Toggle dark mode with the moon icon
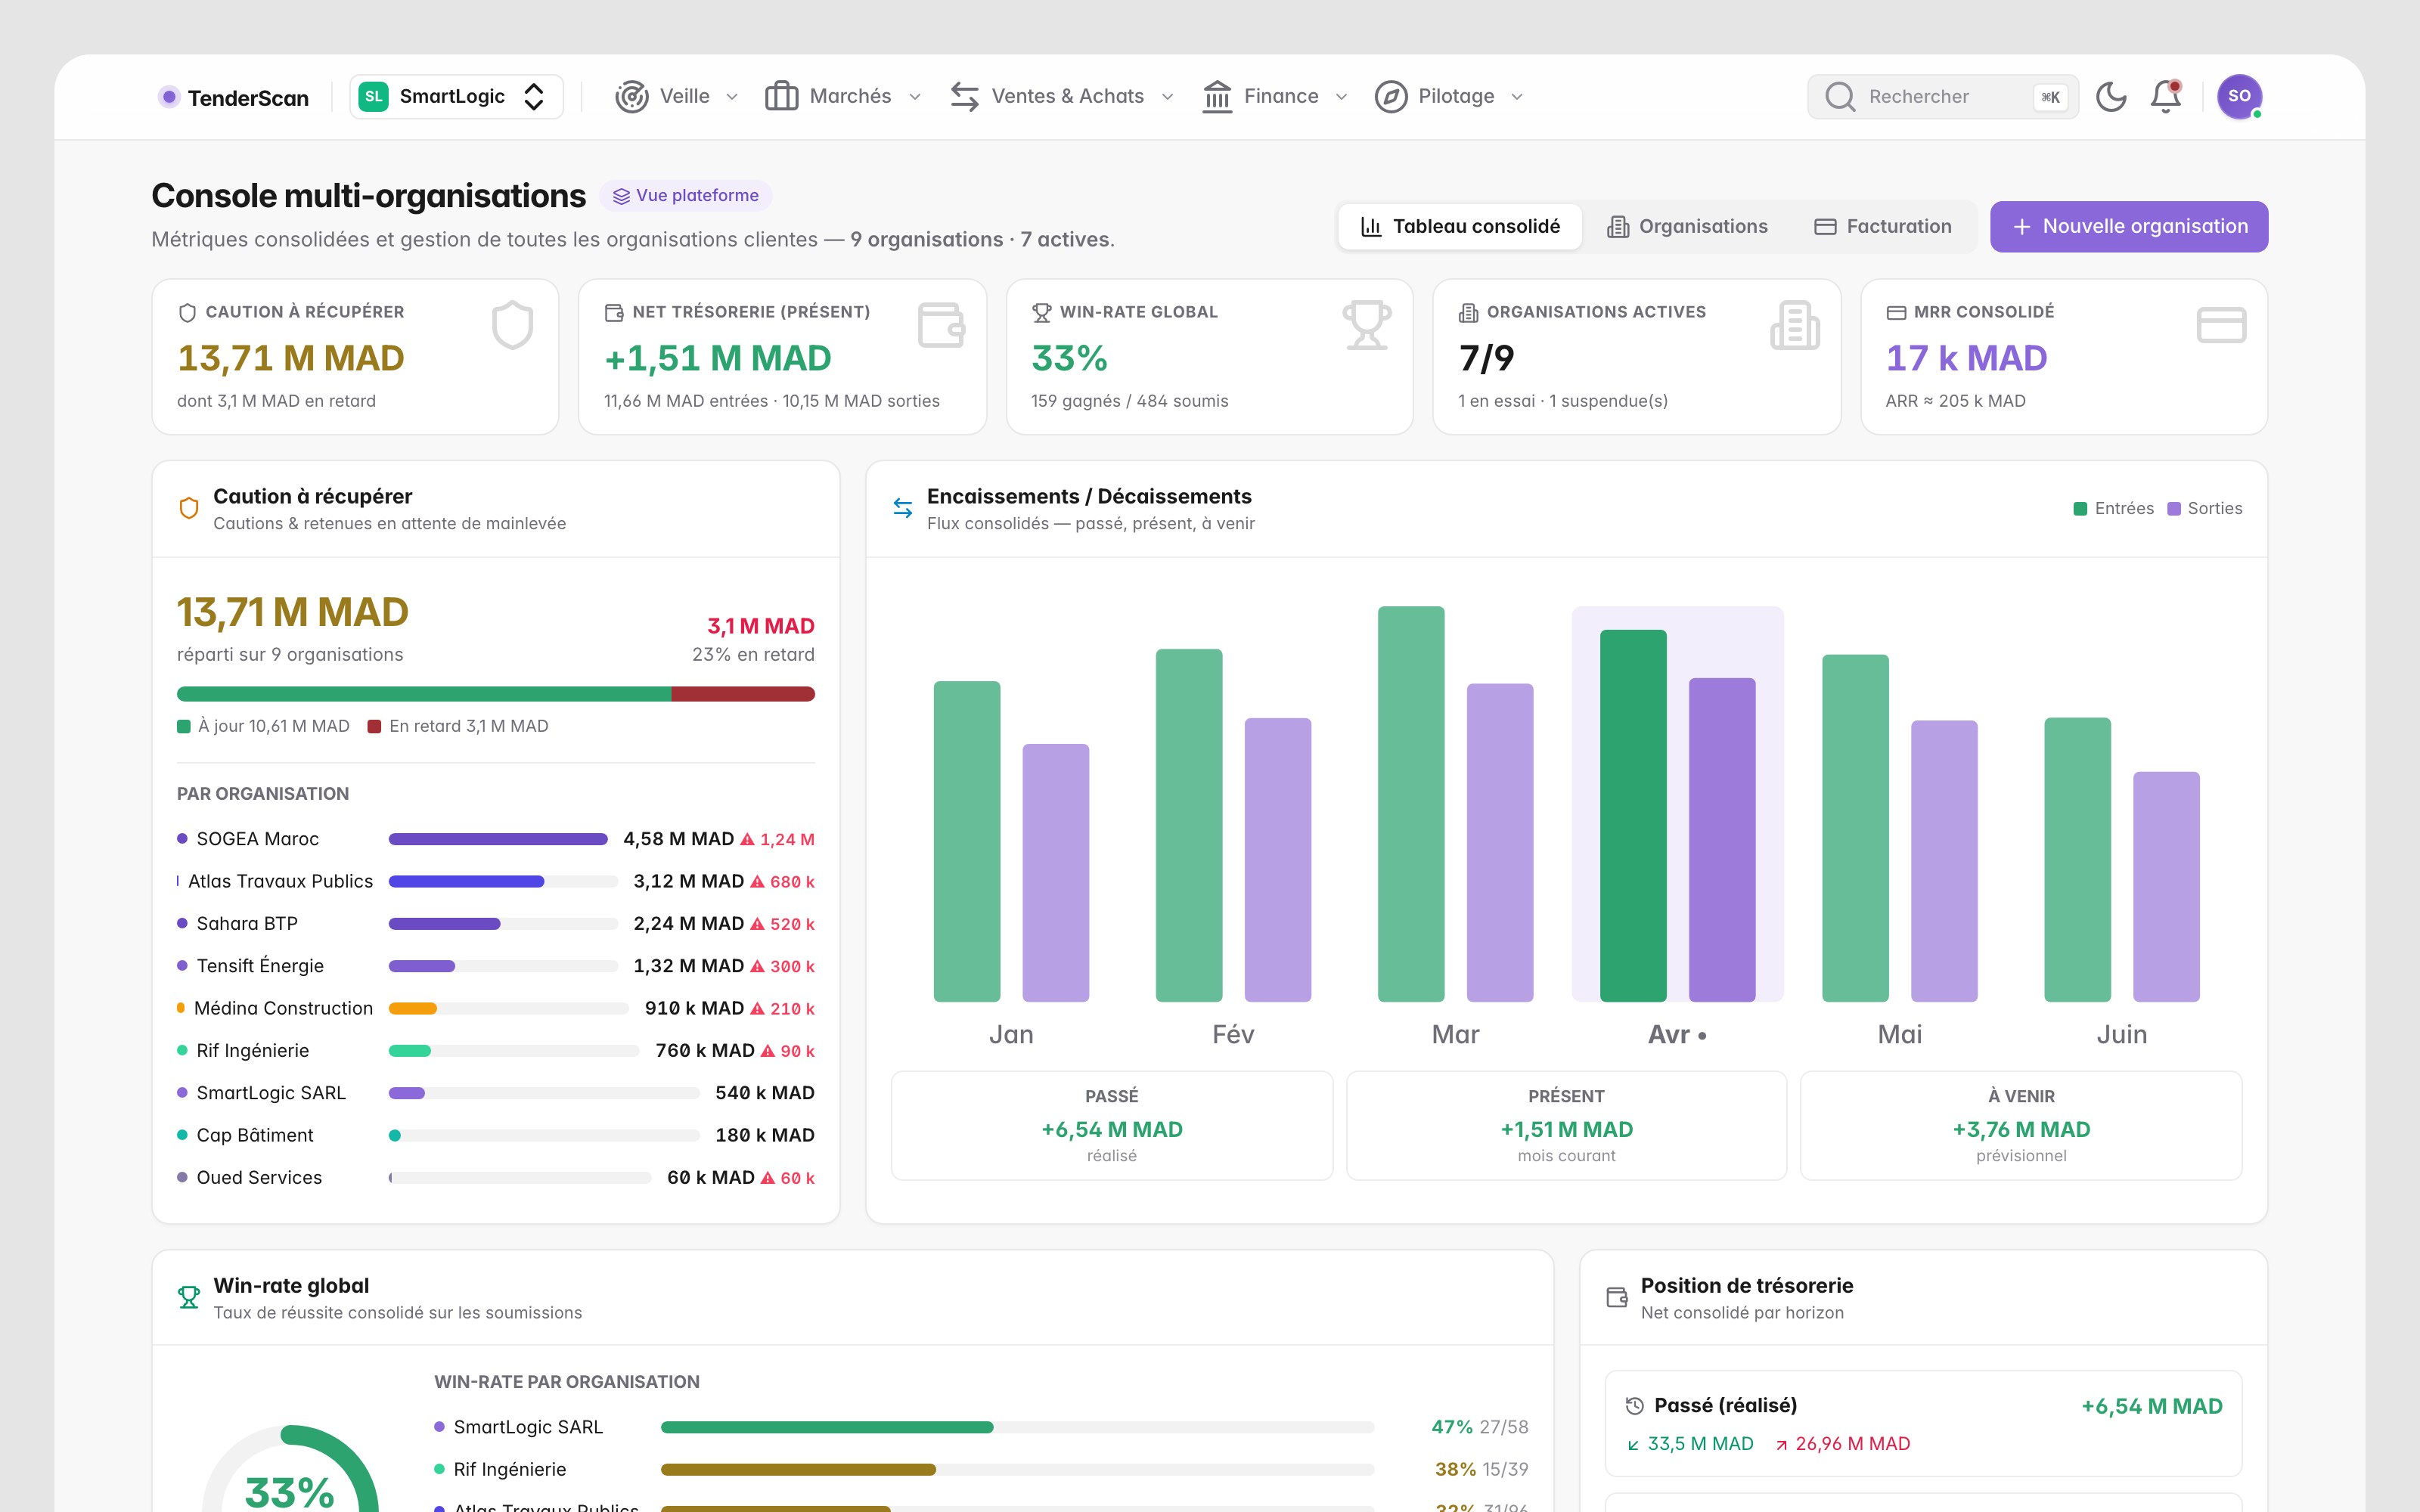Viewport: 2420px width, 1512px height. coord(2111,97)
